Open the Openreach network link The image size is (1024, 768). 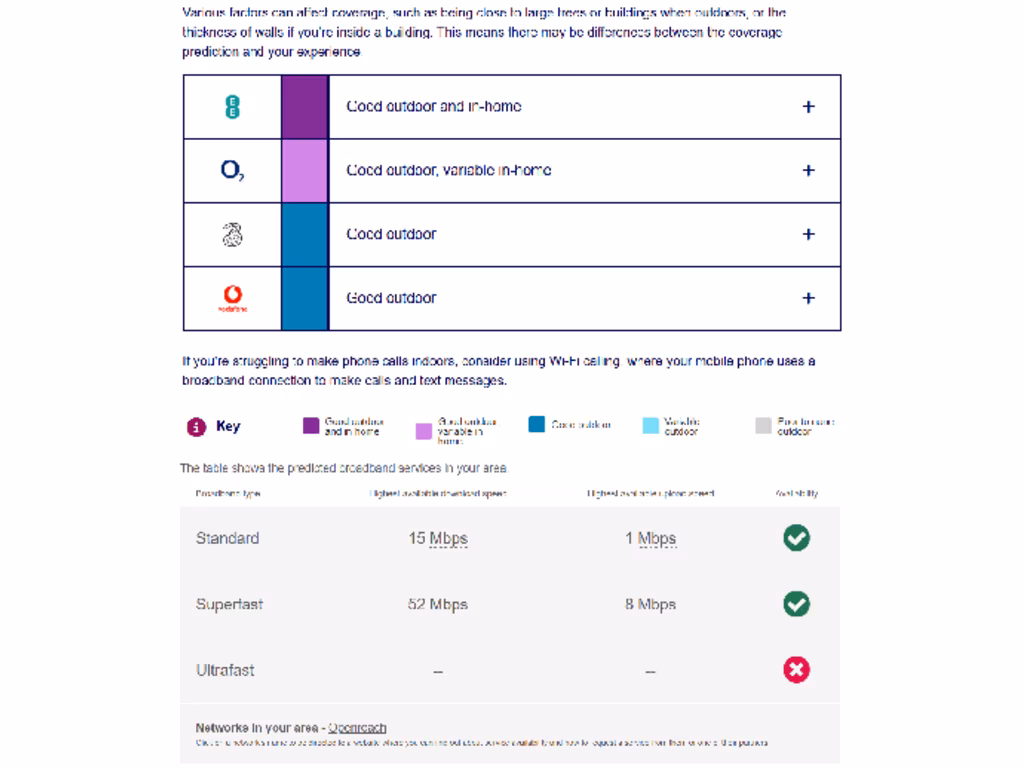point(357,728)
